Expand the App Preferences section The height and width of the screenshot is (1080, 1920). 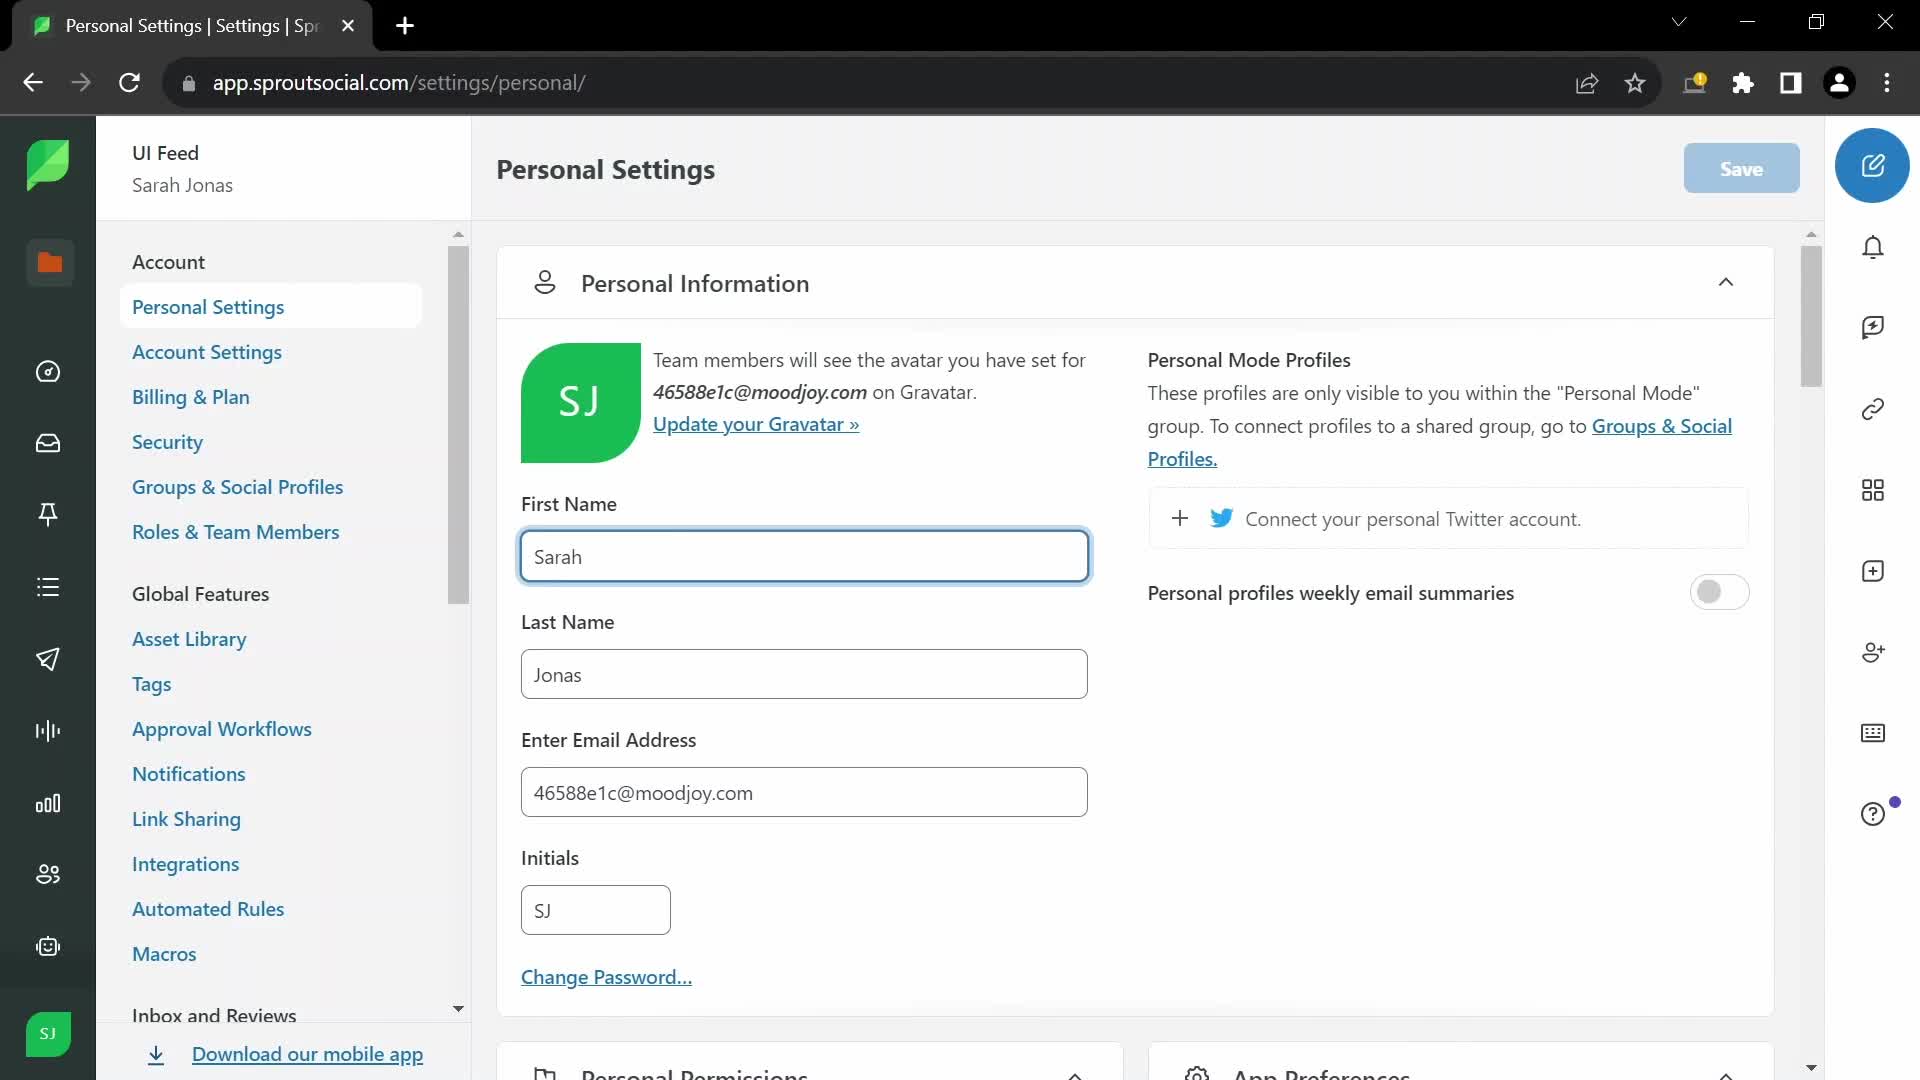pos(1726,1073)
